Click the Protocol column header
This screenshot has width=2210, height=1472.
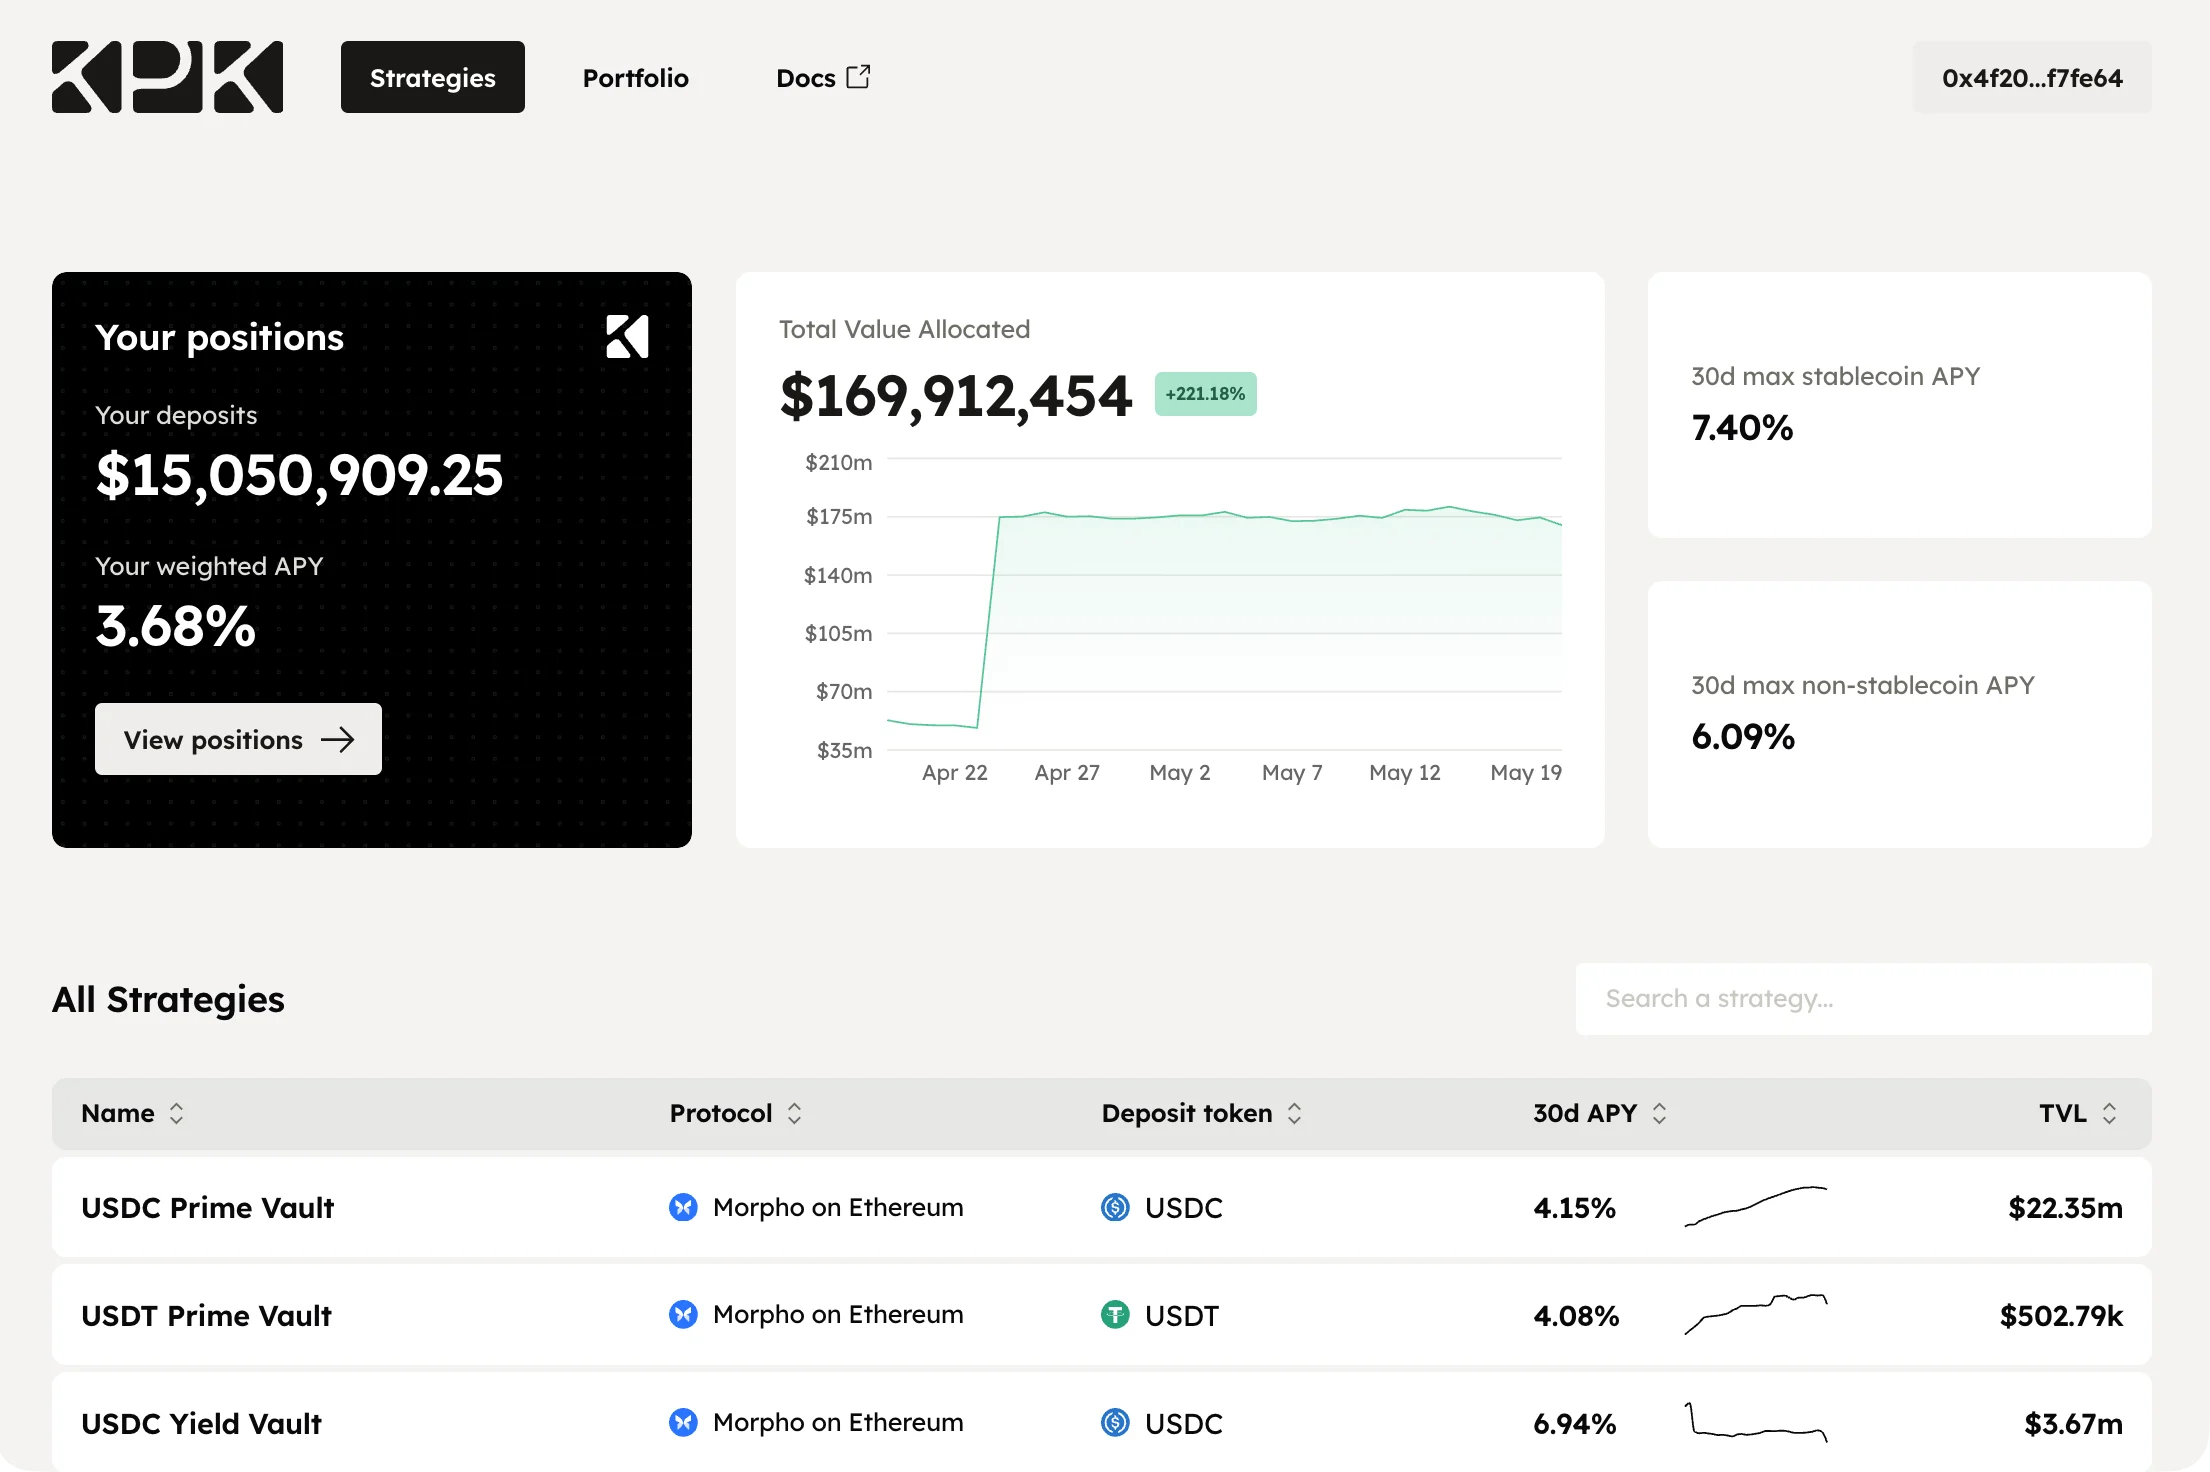[736, 1113]
